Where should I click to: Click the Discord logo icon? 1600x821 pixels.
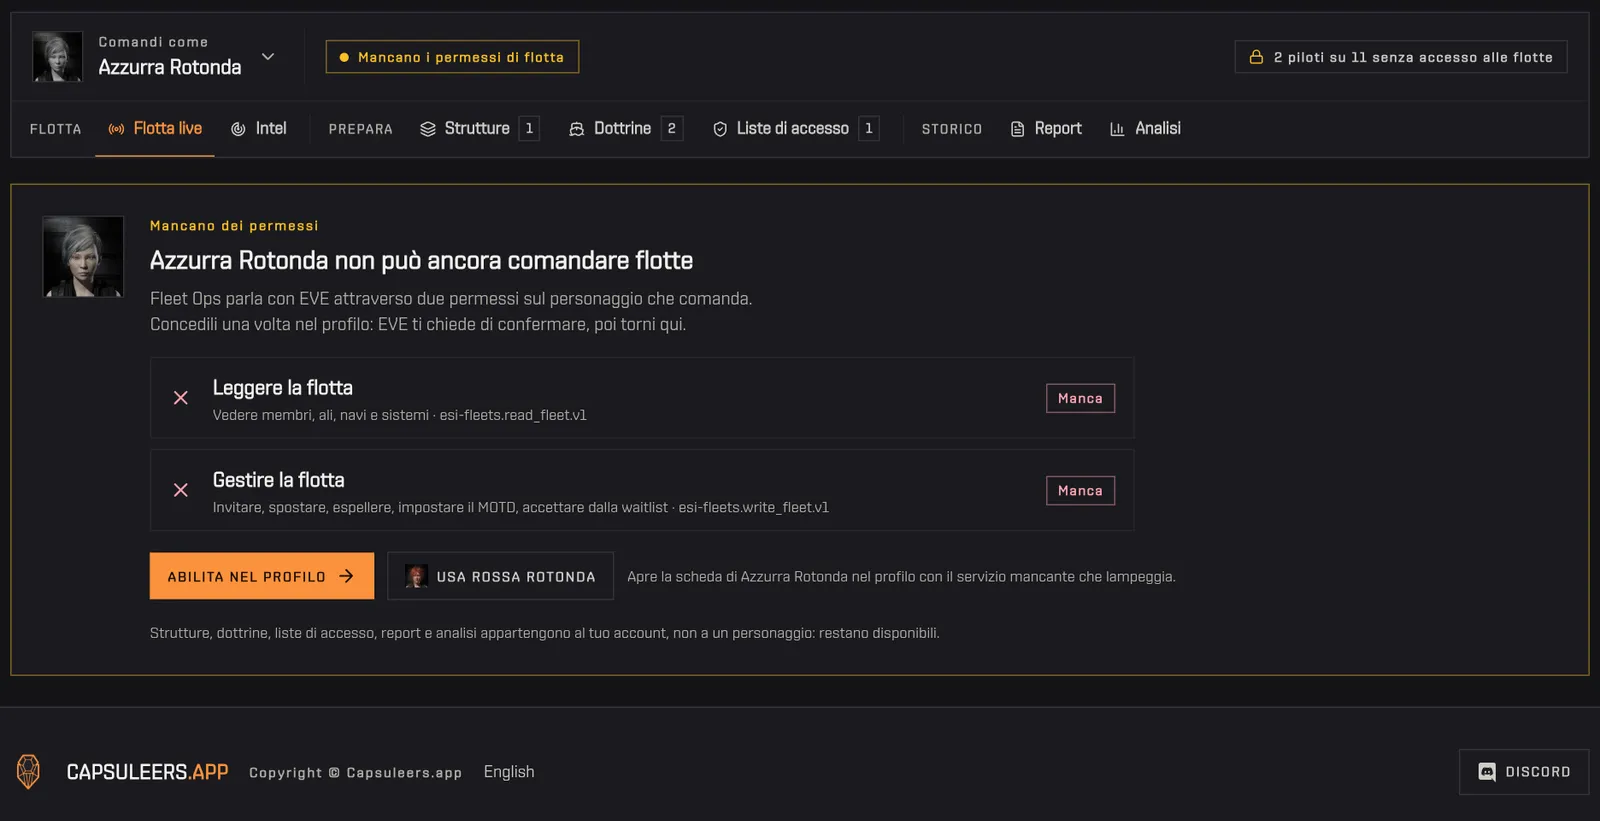[x=1487, y=772]
